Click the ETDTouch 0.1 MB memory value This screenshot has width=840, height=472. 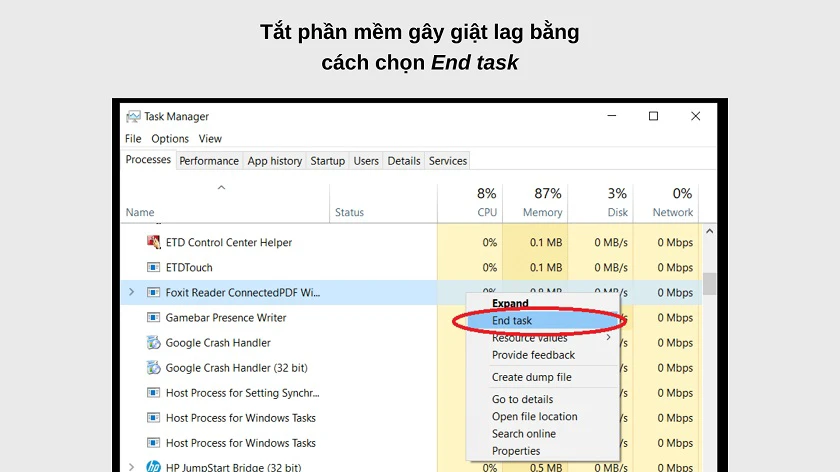coord(546,267)
